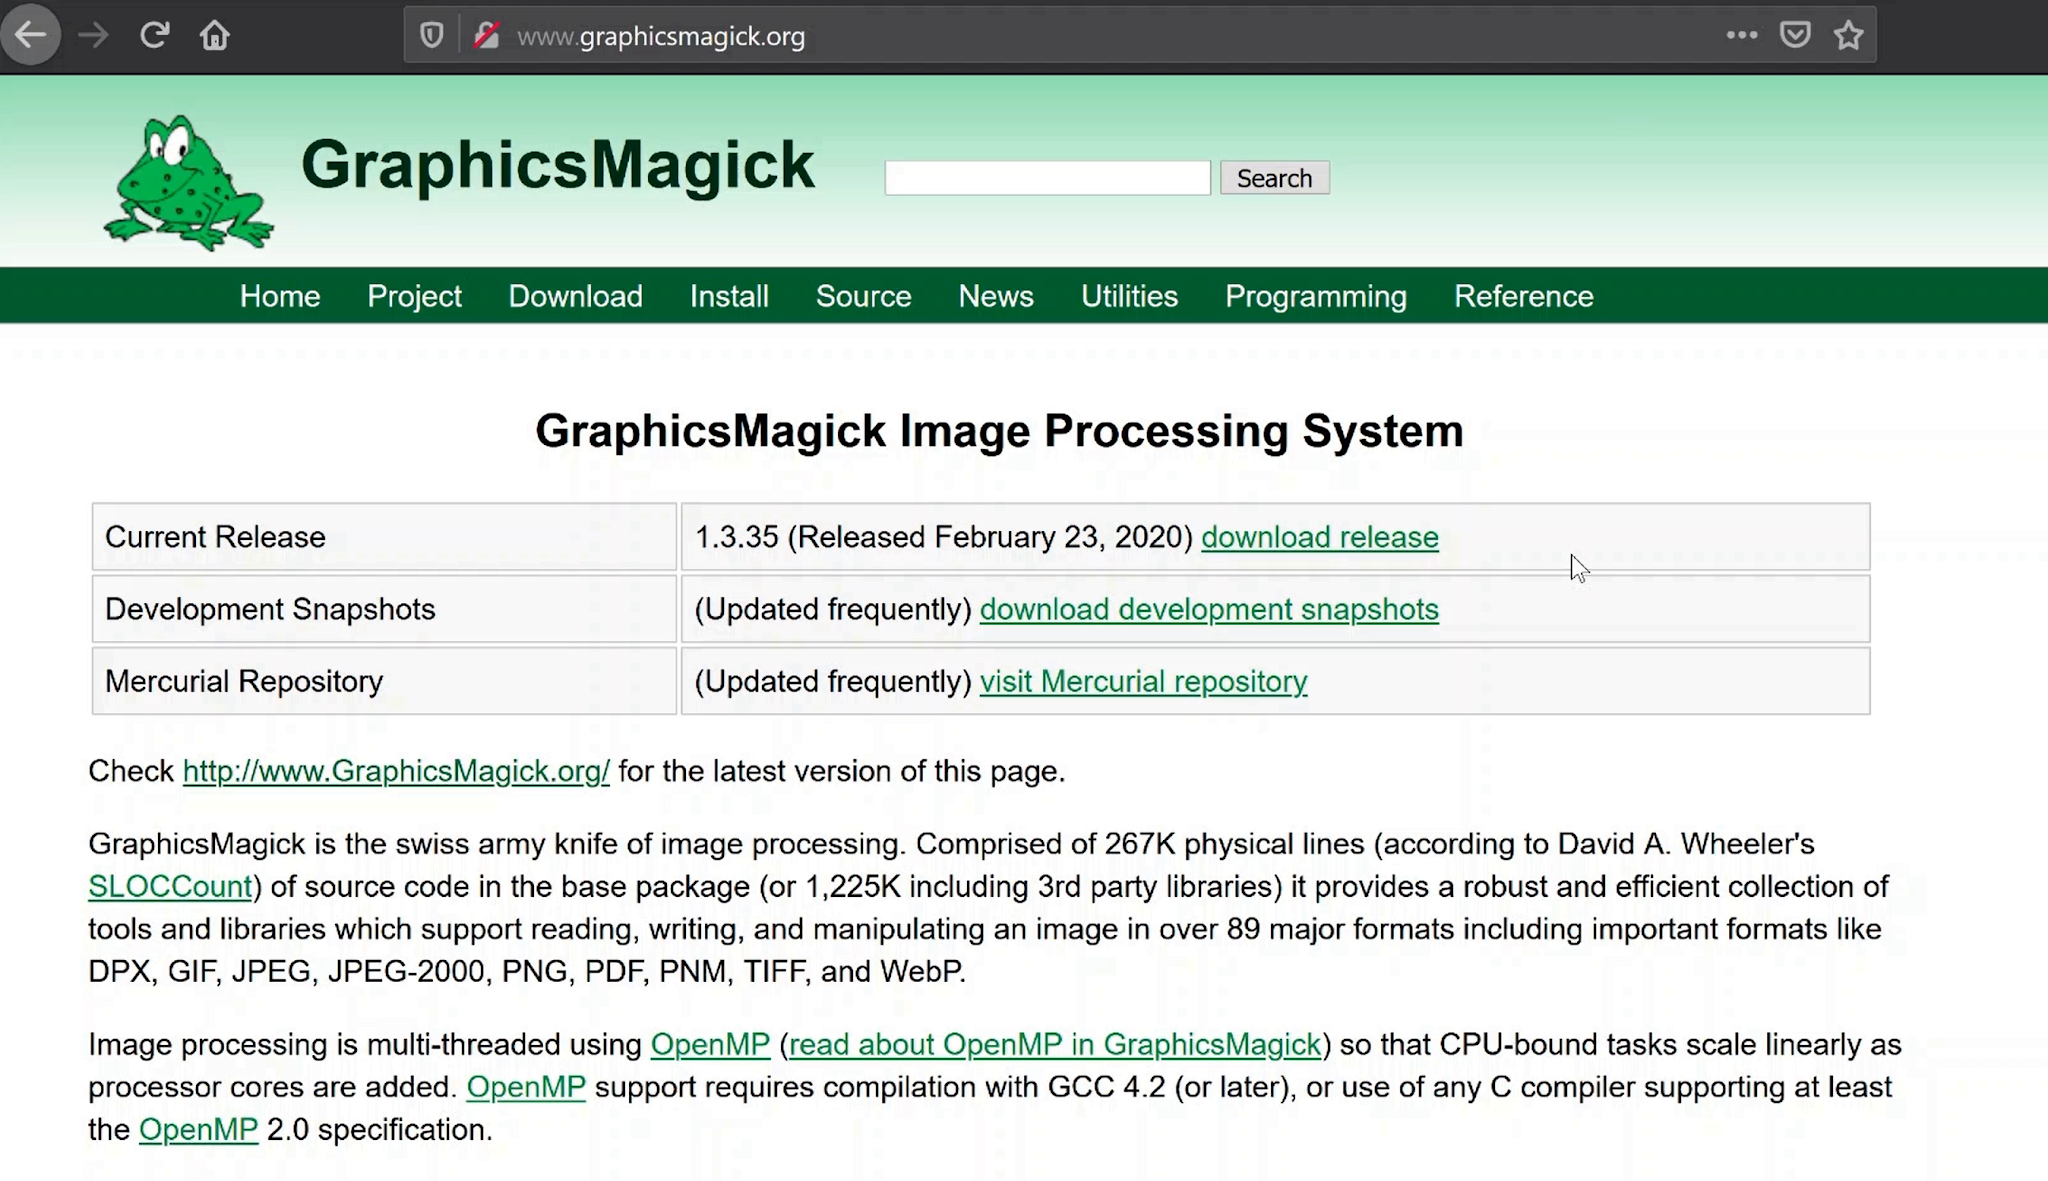2048x1181 pixels.
Task: Go to the Utilities navigation item
Action: tap(1129, 296)
